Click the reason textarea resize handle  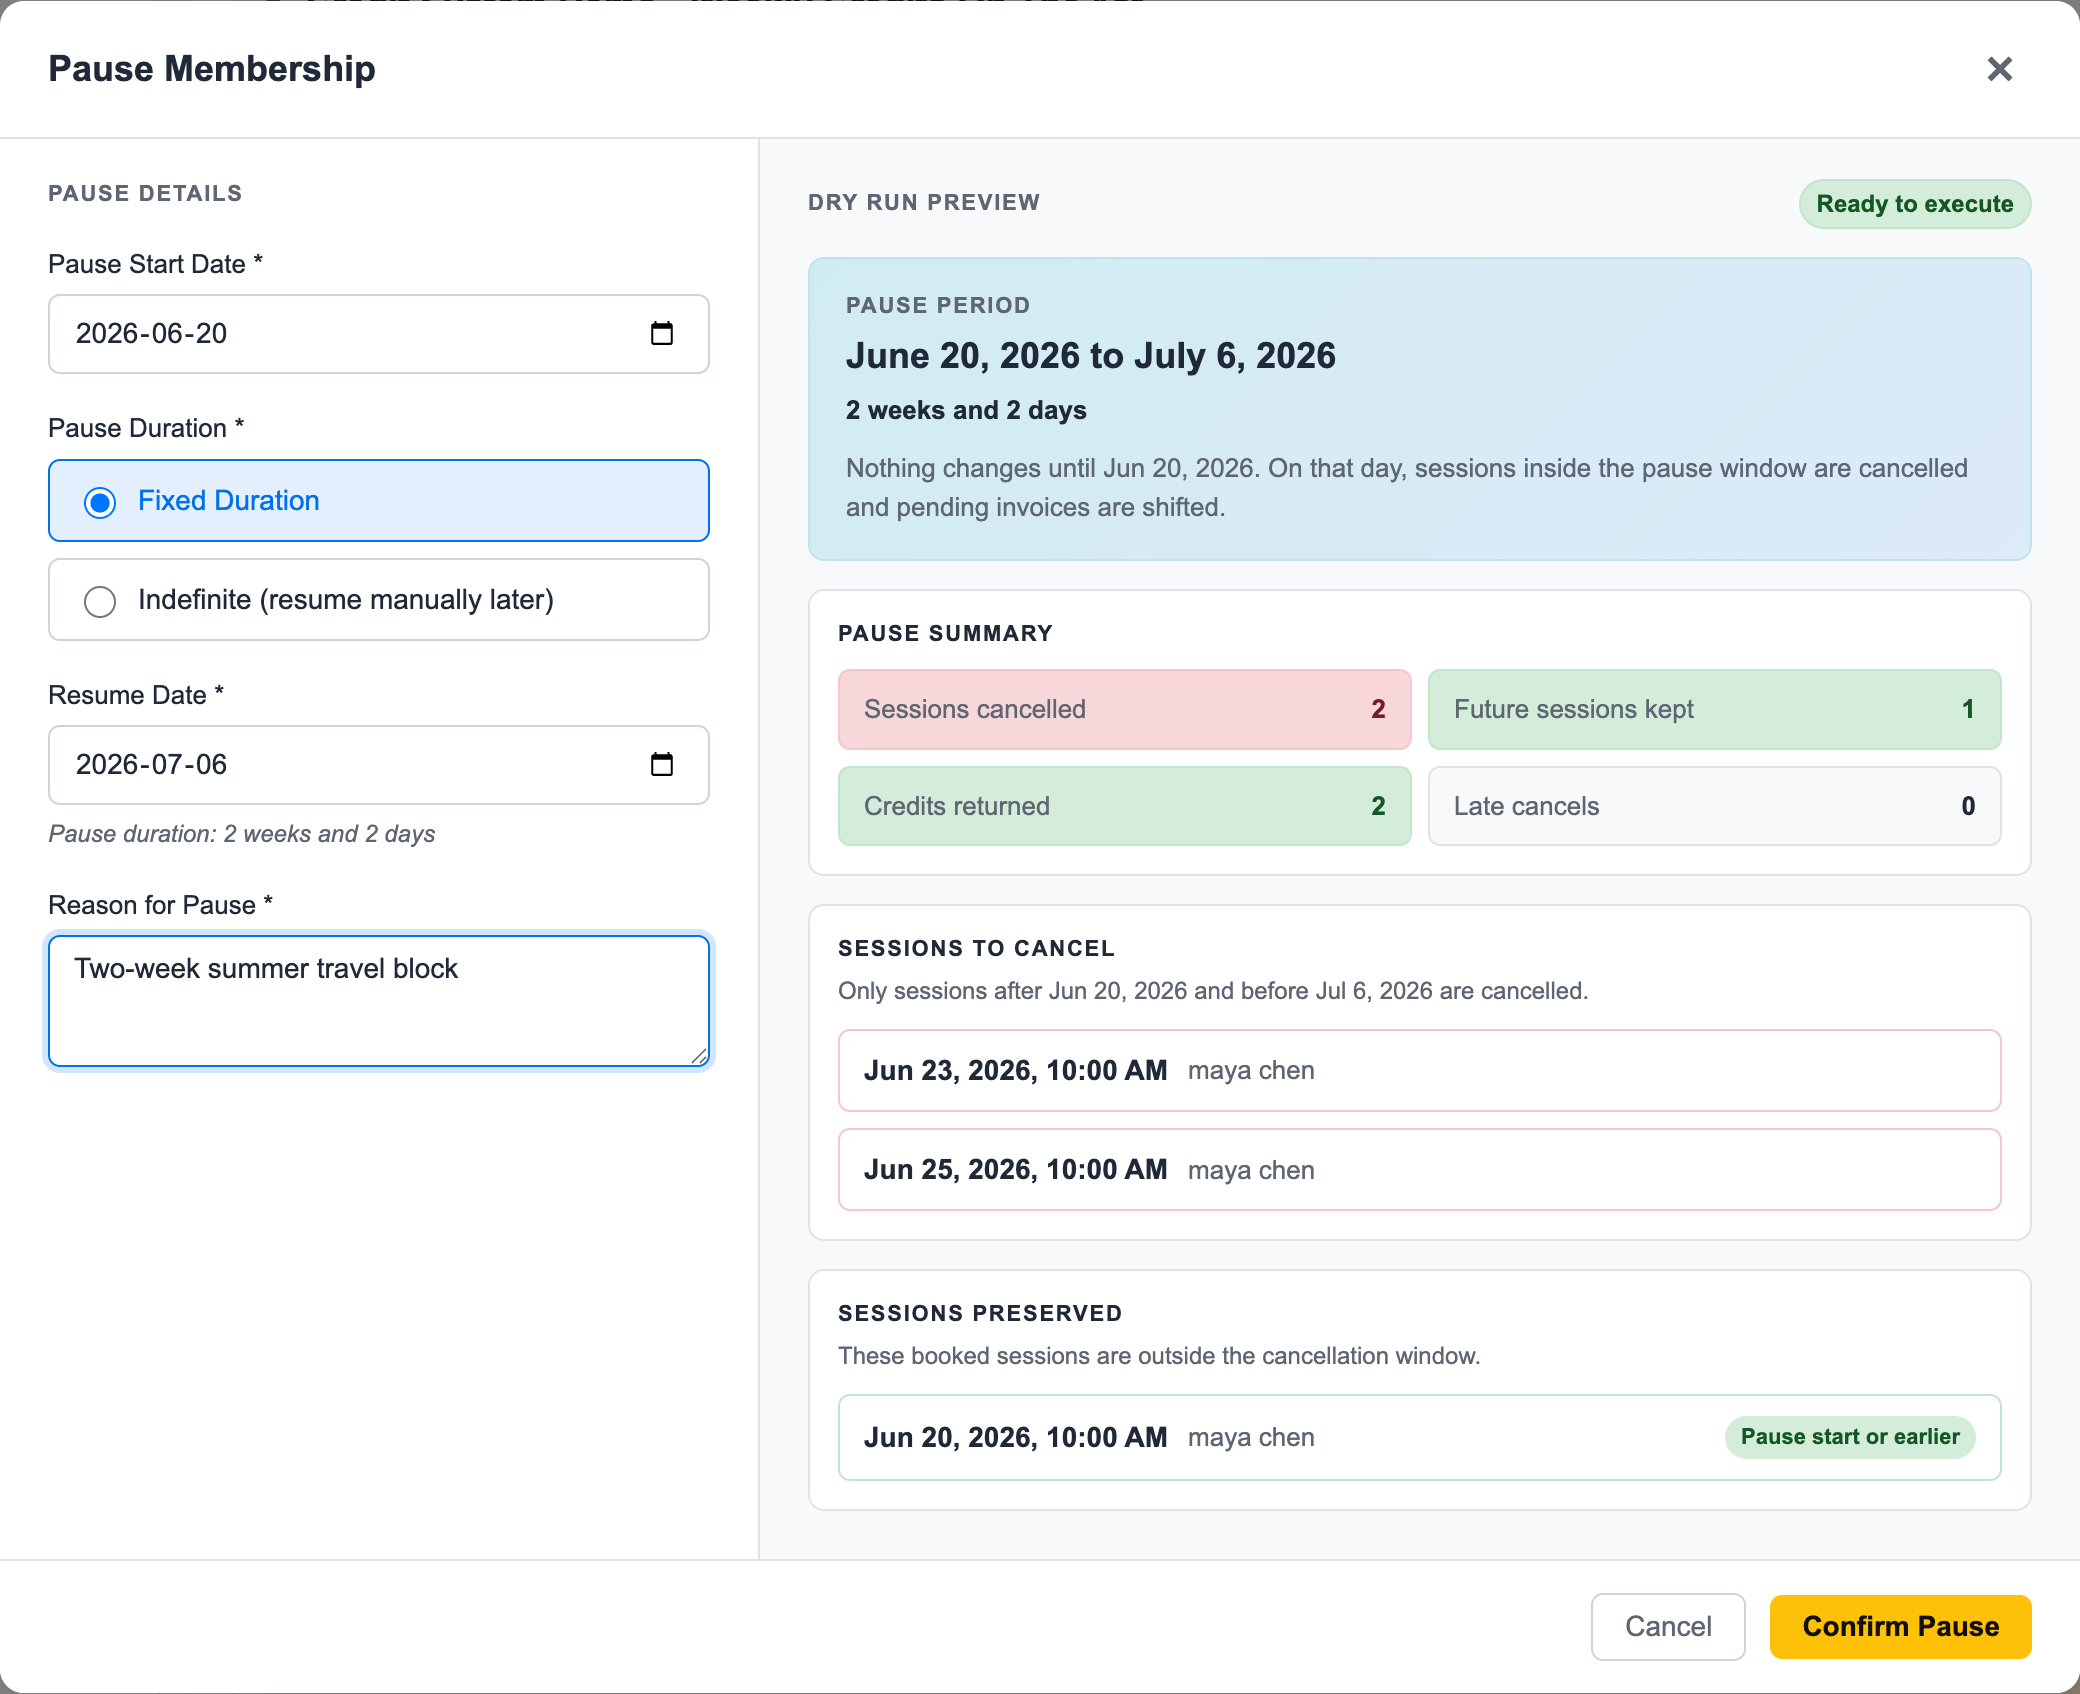(699, 1056)
